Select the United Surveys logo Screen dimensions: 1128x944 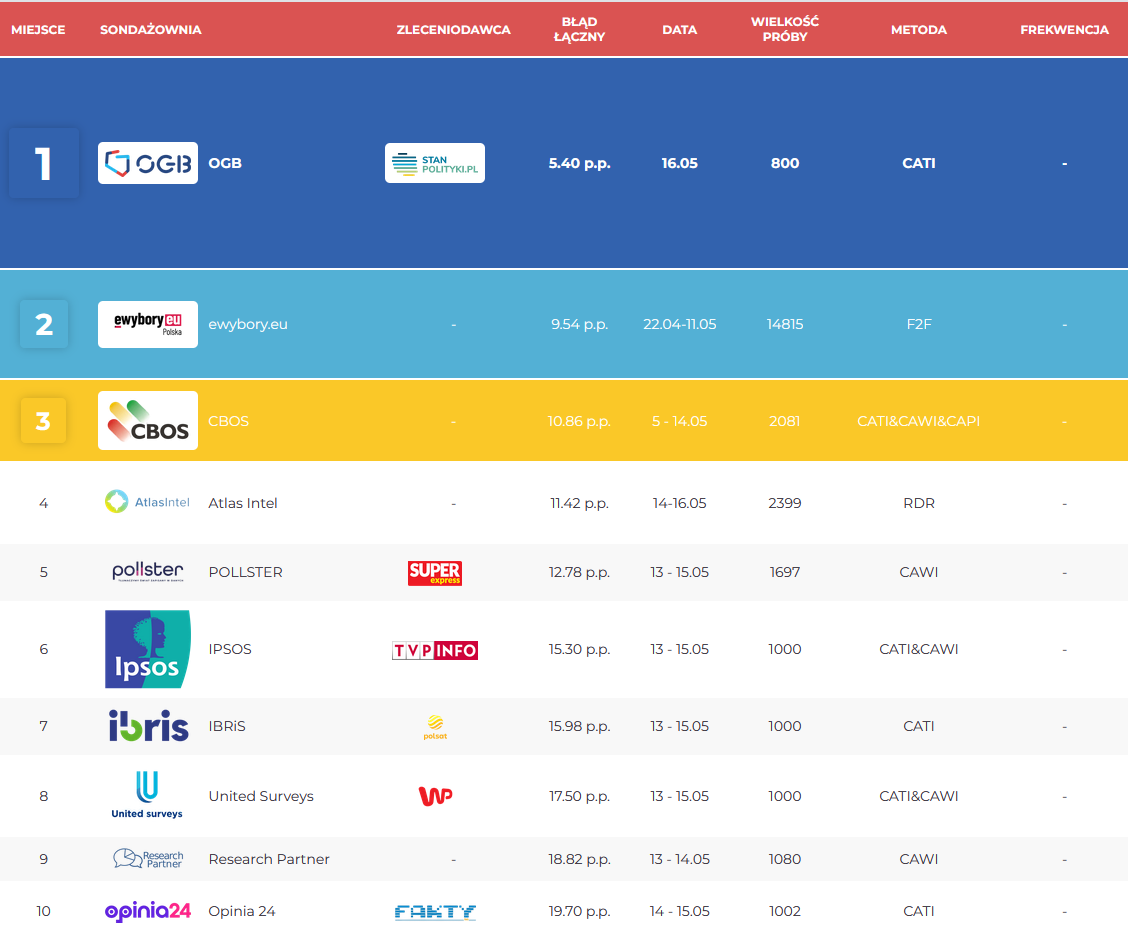coord(147,795)
